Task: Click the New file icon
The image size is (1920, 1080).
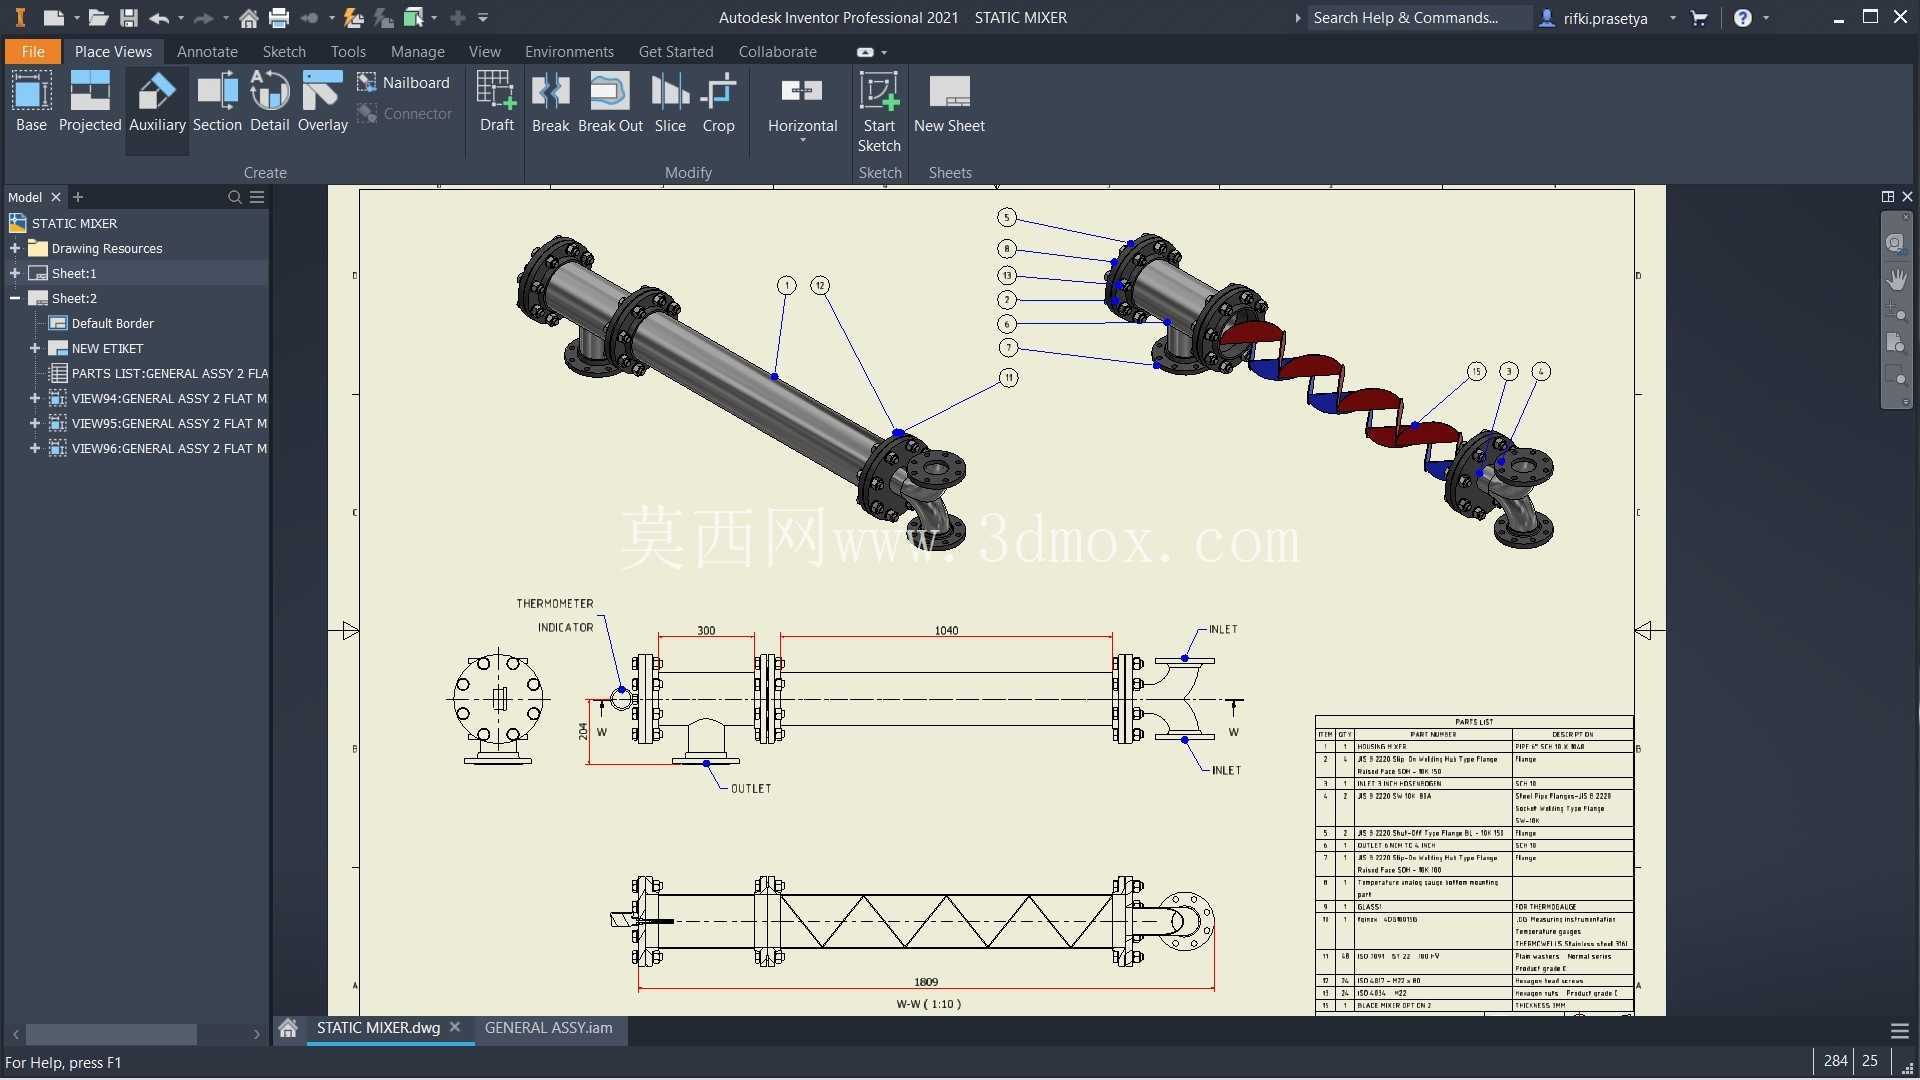Action: pyautogui.click(x=54, y=17)
